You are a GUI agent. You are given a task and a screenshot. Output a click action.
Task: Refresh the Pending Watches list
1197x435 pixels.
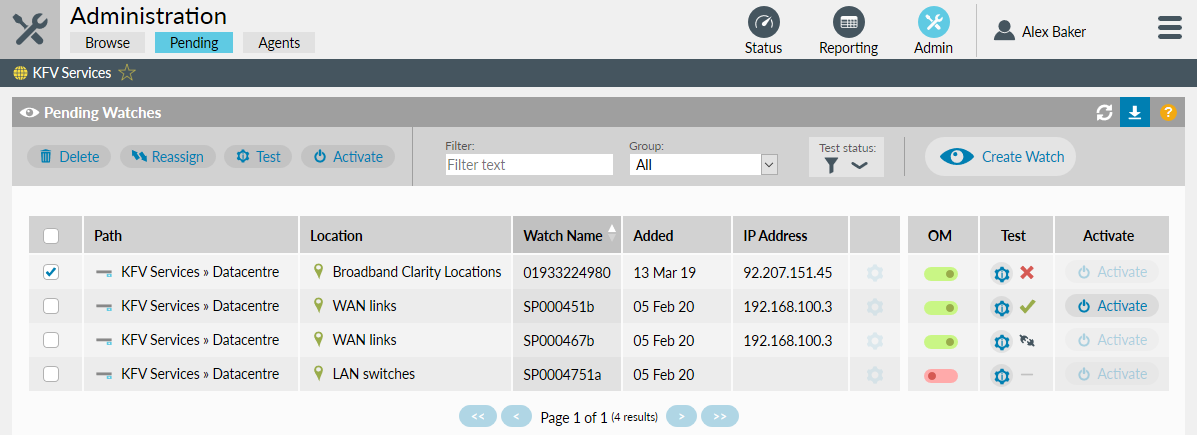pyautogui.click(x=1104, y=113)
